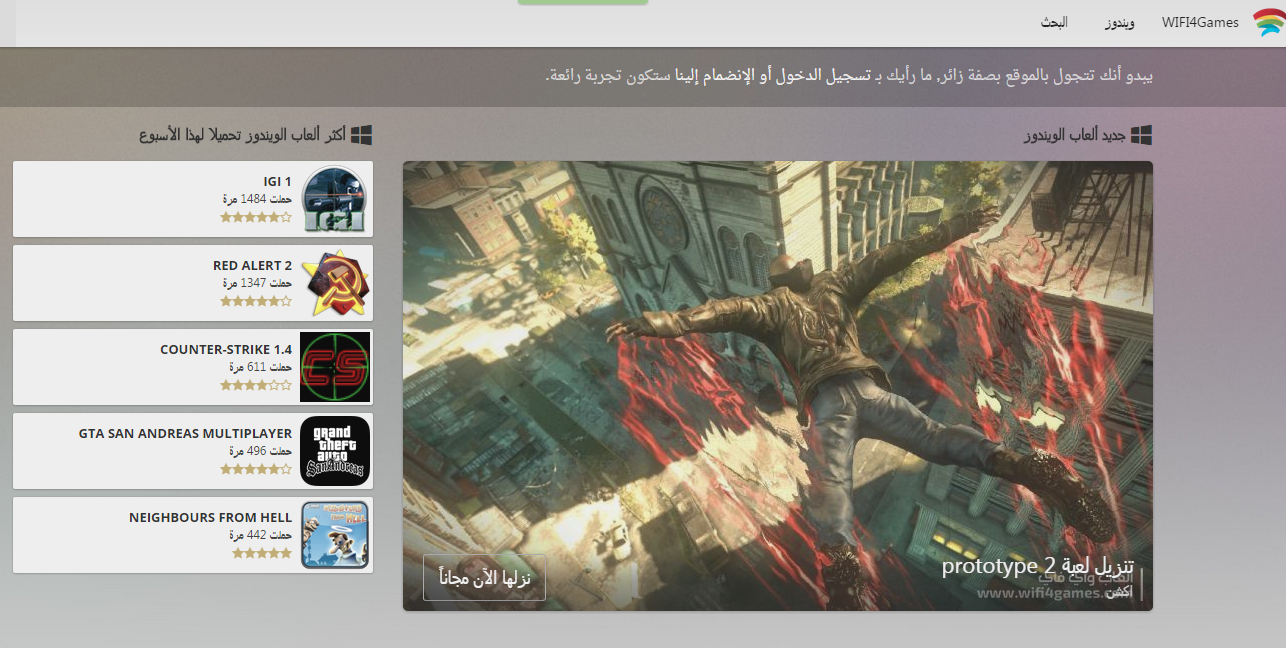Open the NEIGHBOURS FROM HELL title link
The width and height of the screenshot is (1286, 648).
(x=210, y=517)
